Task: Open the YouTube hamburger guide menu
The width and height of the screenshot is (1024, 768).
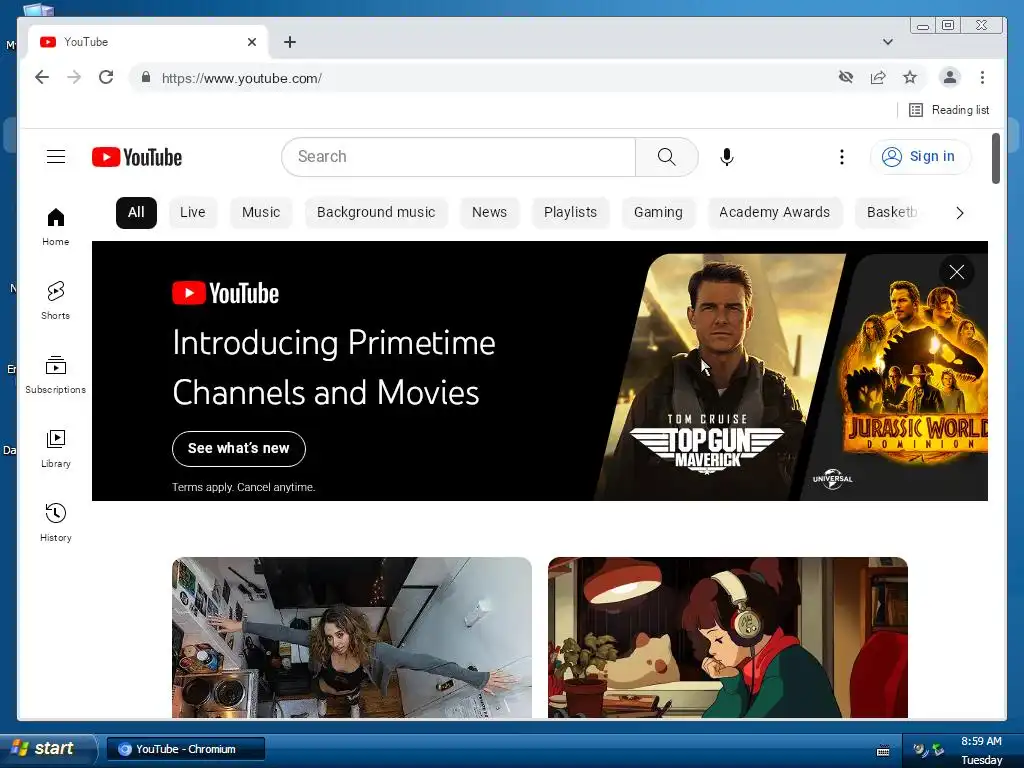Action: coord(56,157)
